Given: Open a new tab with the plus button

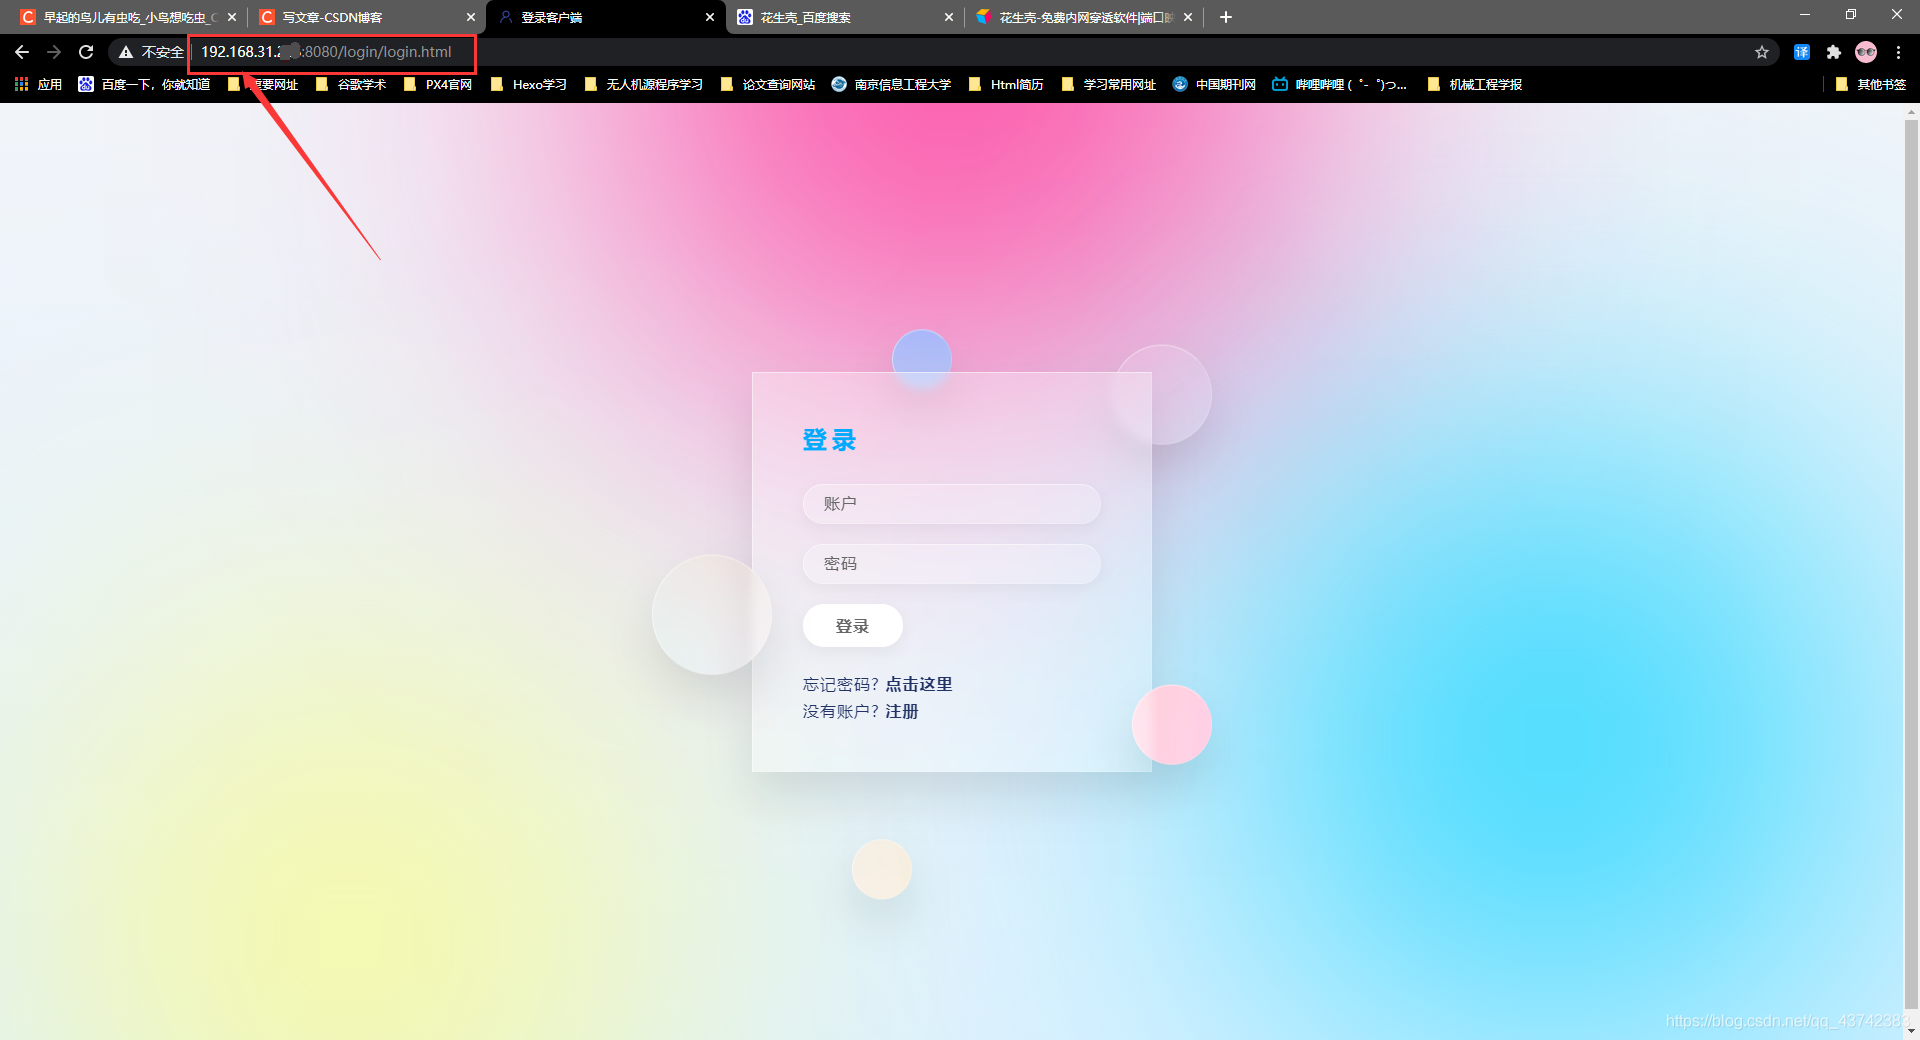Looking at the screenshot, I should pyautogui.click(x=1225, y=17).
